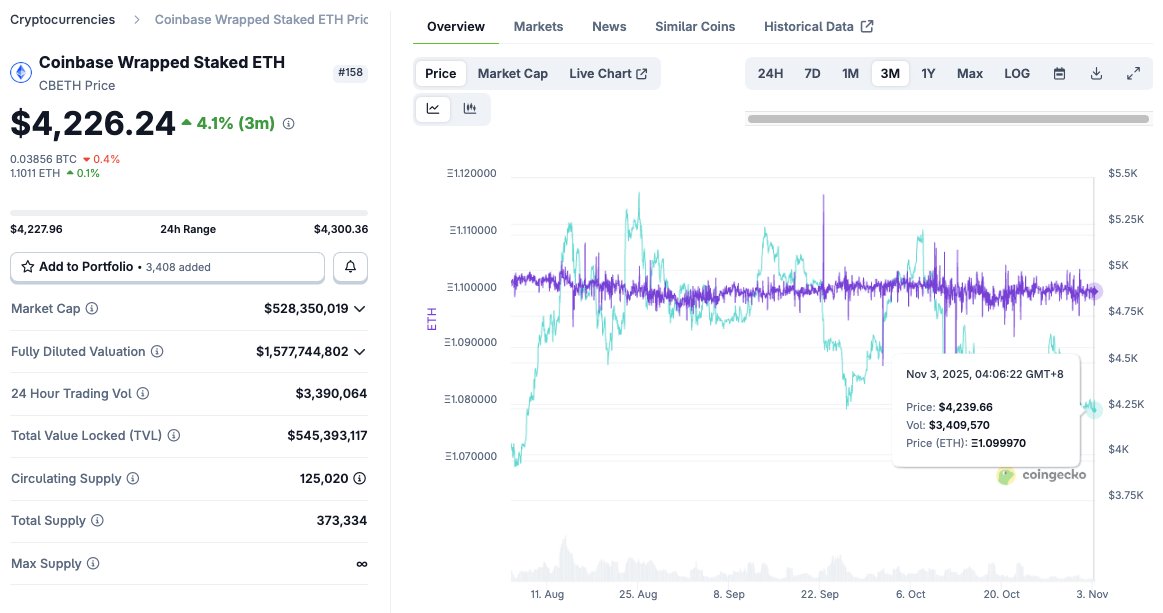
Task: Open the Max Supply info icon
Action: pos(93,563)
